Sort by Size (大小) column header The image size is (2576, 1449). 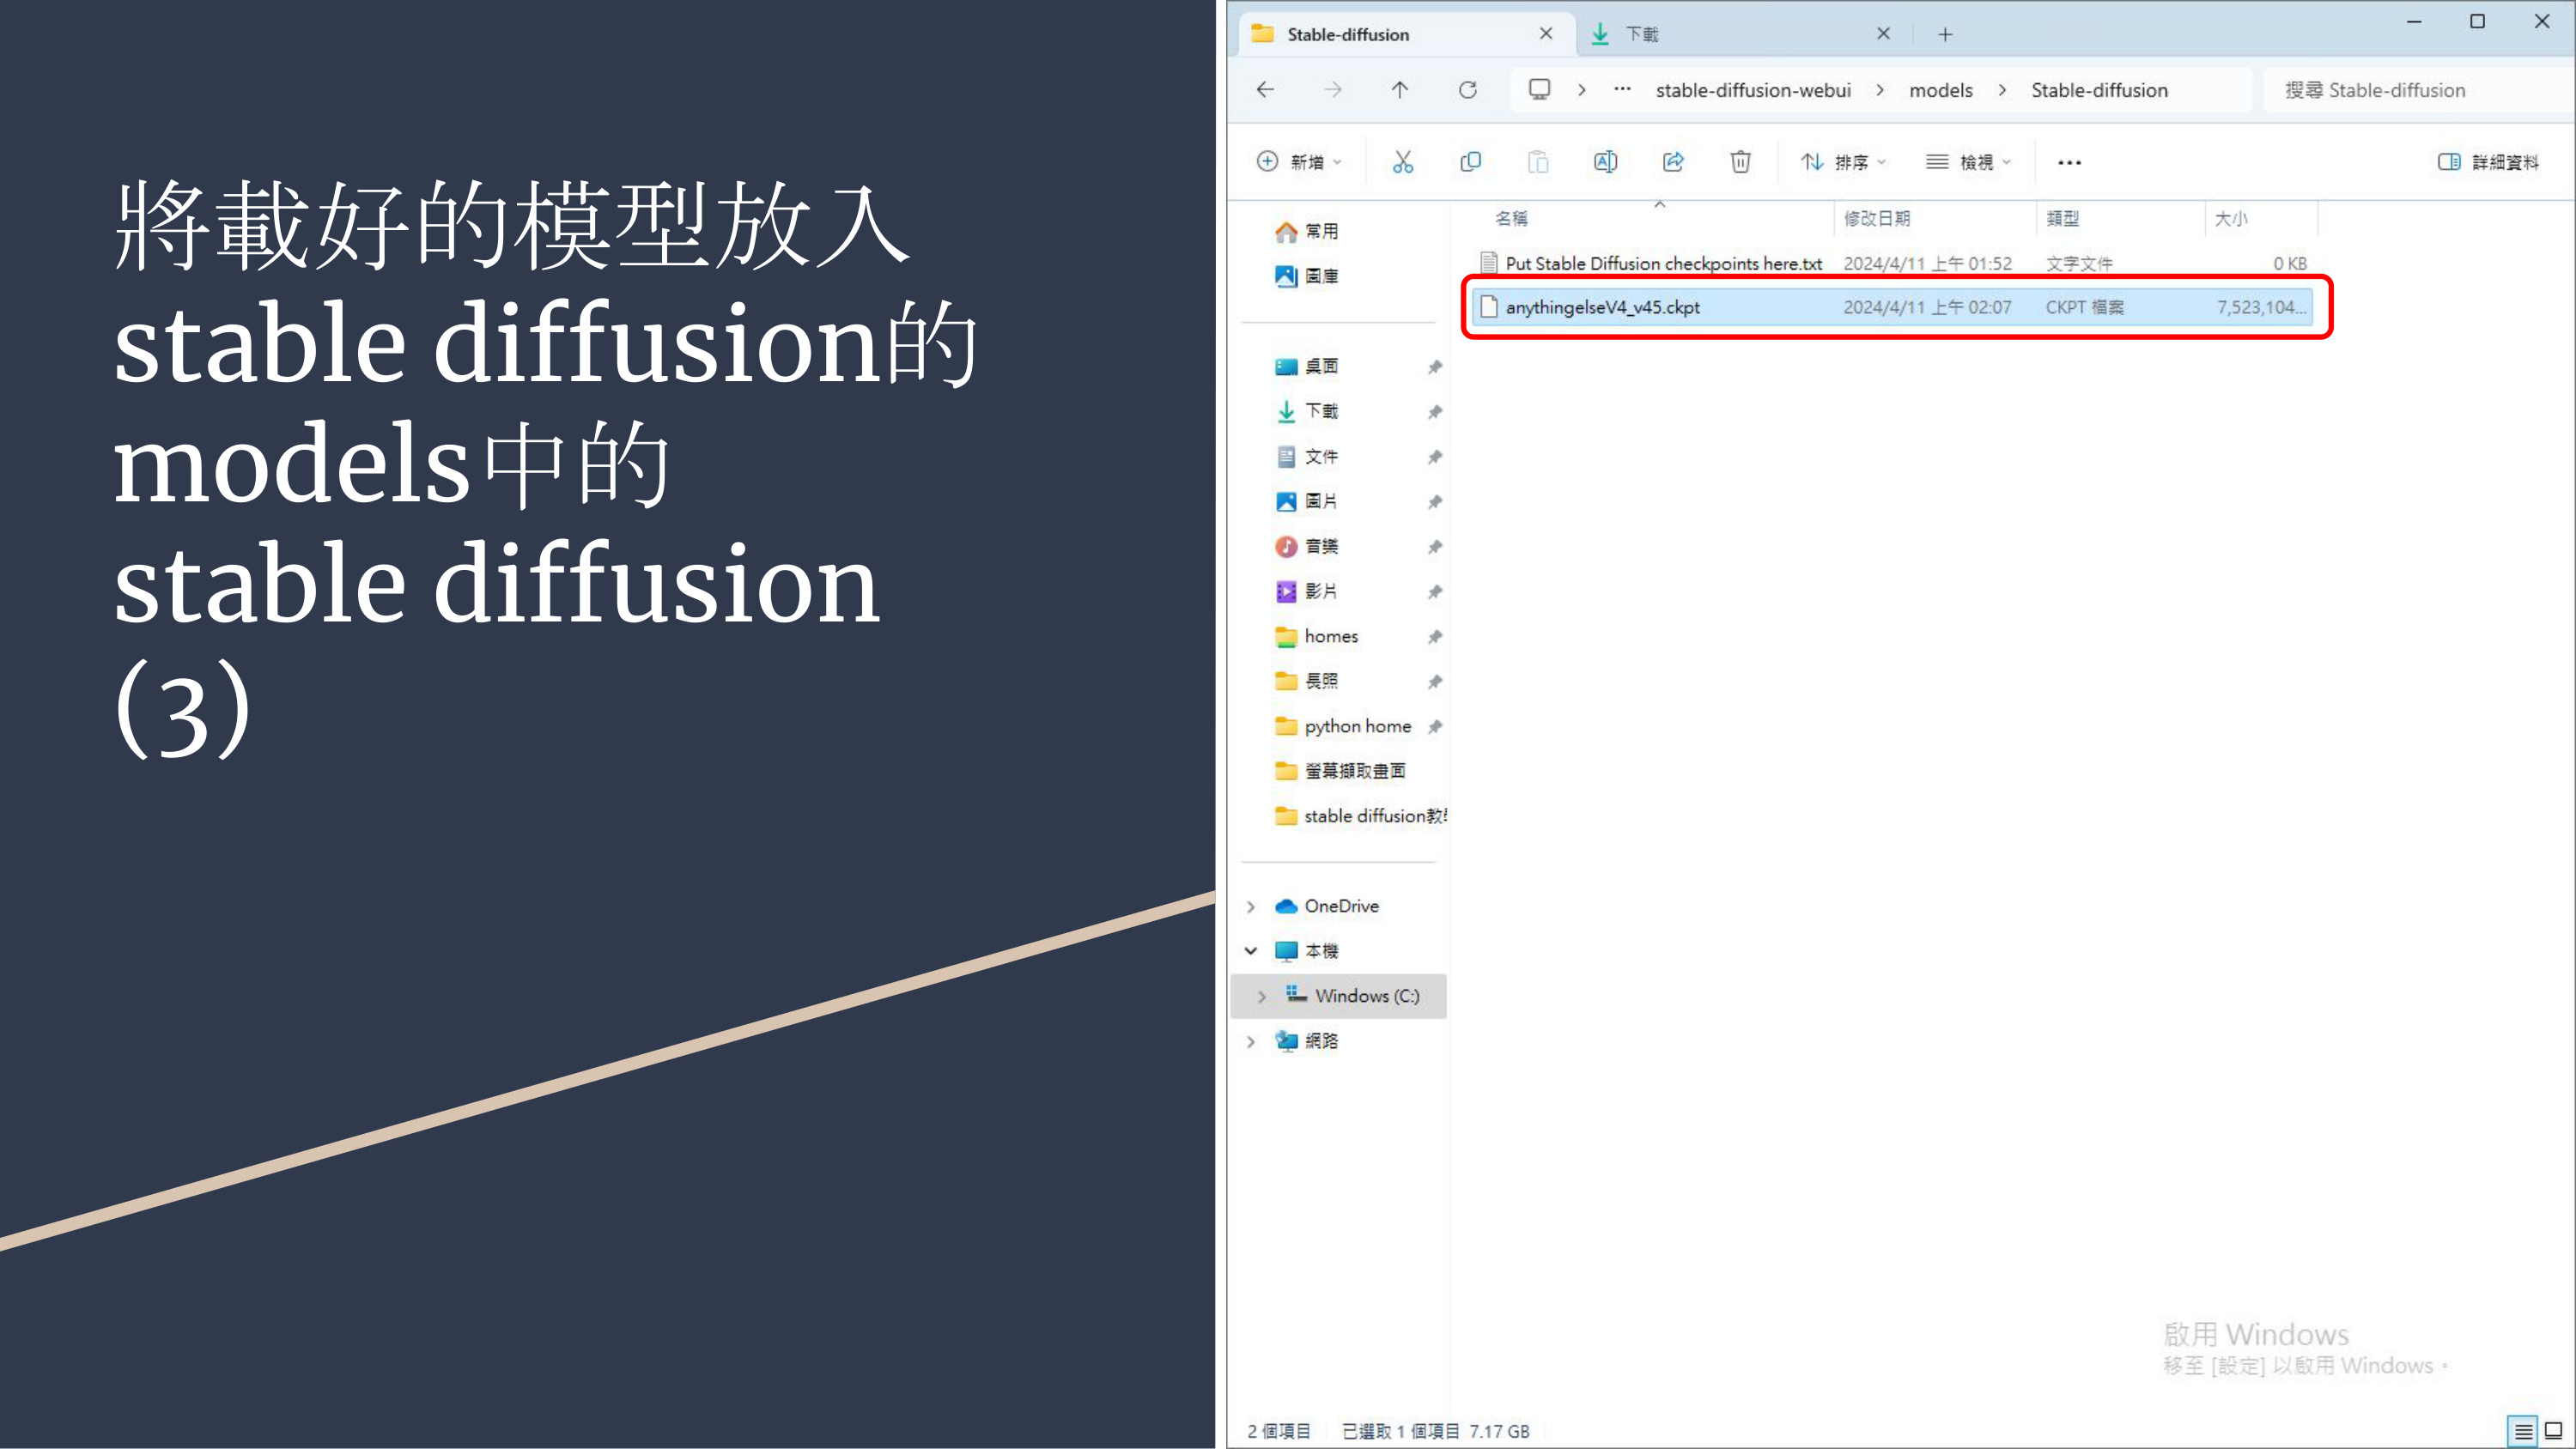pyautogui.click(x=2259, y=218)
